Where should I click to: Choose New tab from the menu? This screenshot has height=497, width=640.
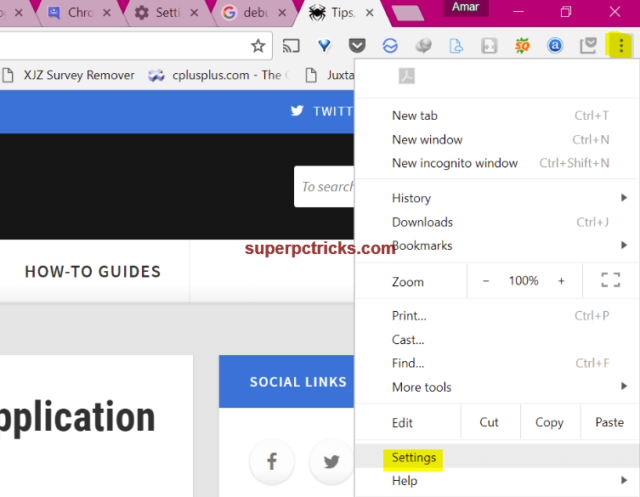(497, 115)
